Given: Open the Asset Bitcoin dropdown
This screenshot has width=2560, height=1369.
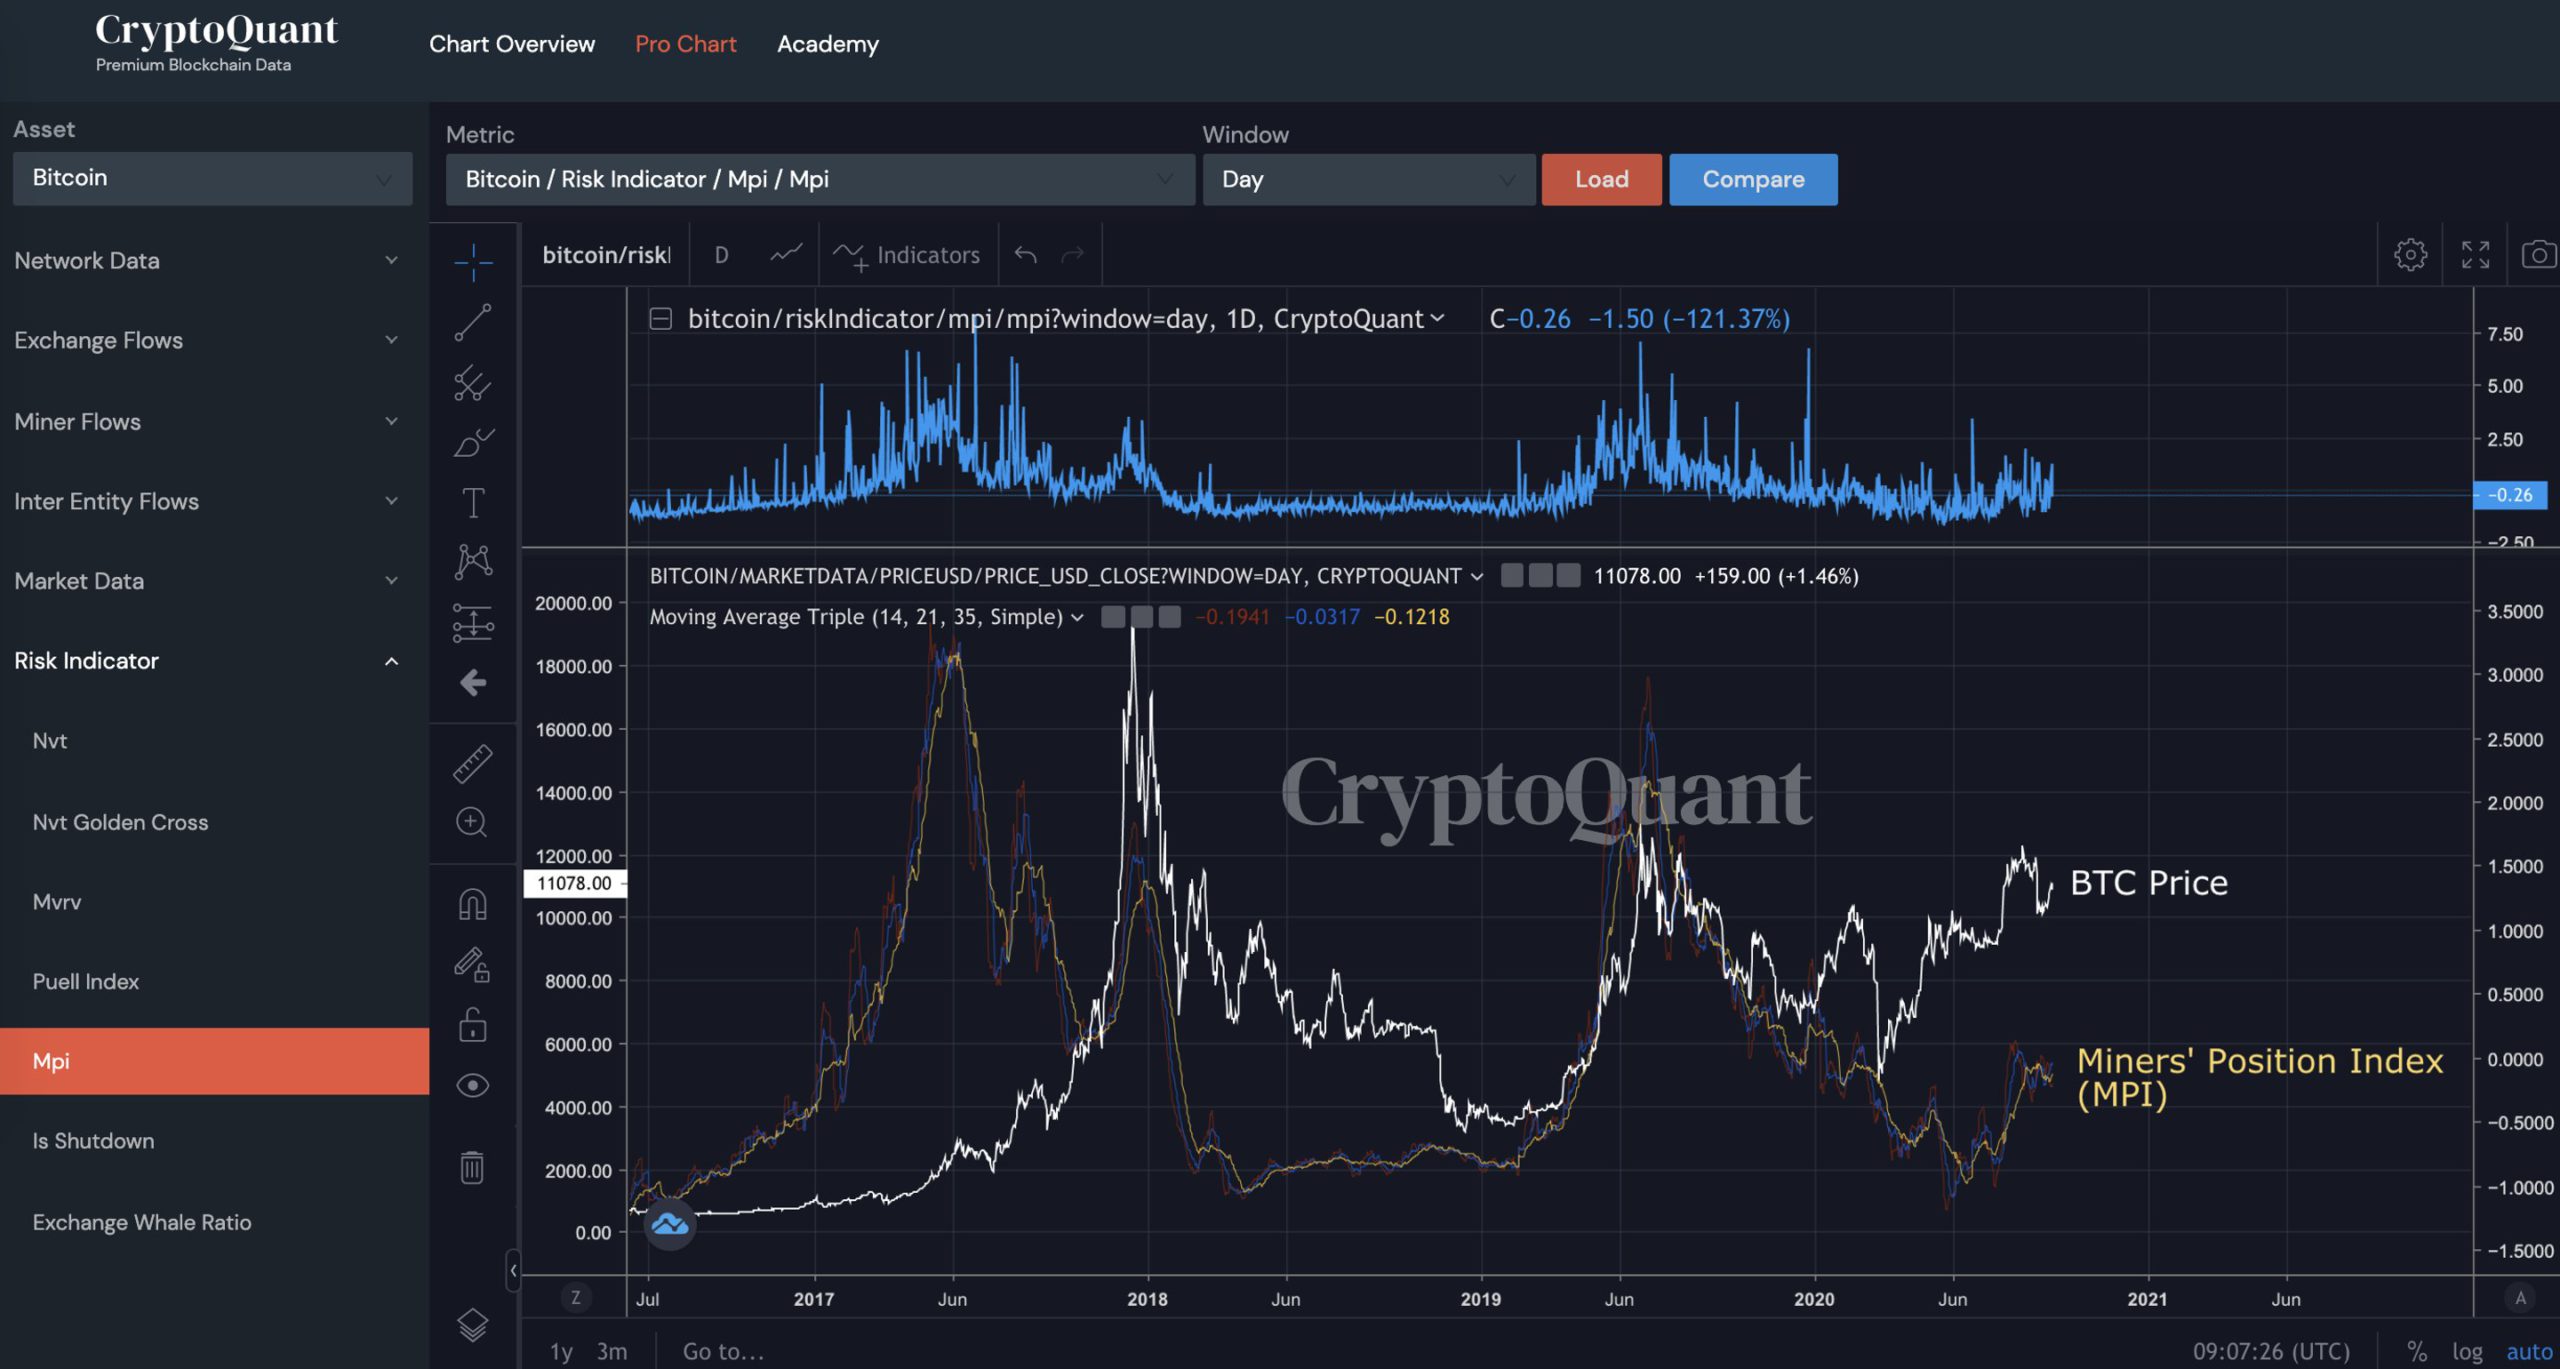Looking at the screenshot, I should point(212,178).
